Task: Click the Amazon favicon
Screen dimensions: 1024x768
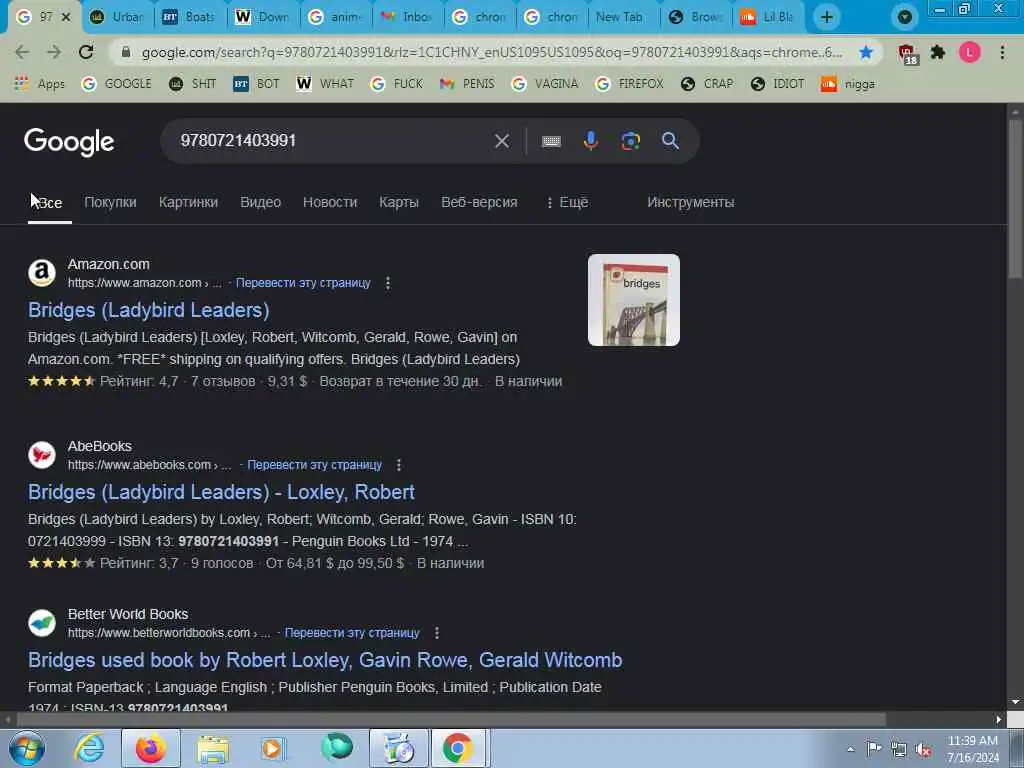Action: pos(42,273)
